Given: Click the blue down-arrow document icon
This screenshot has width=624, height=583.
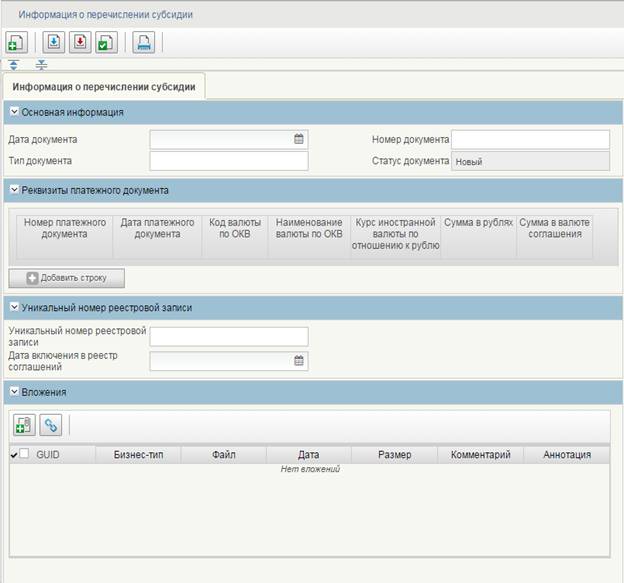Looking at the screenshot, I should point(54,42).
